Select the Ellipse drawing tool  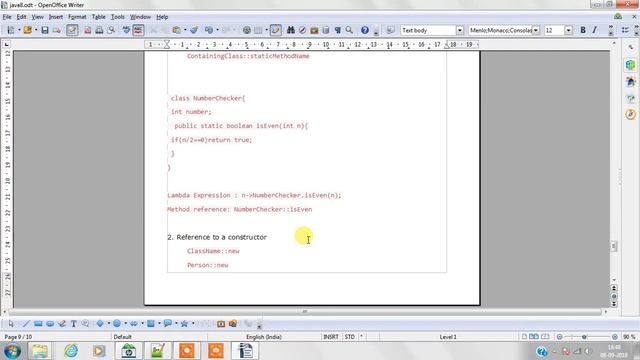50,324
